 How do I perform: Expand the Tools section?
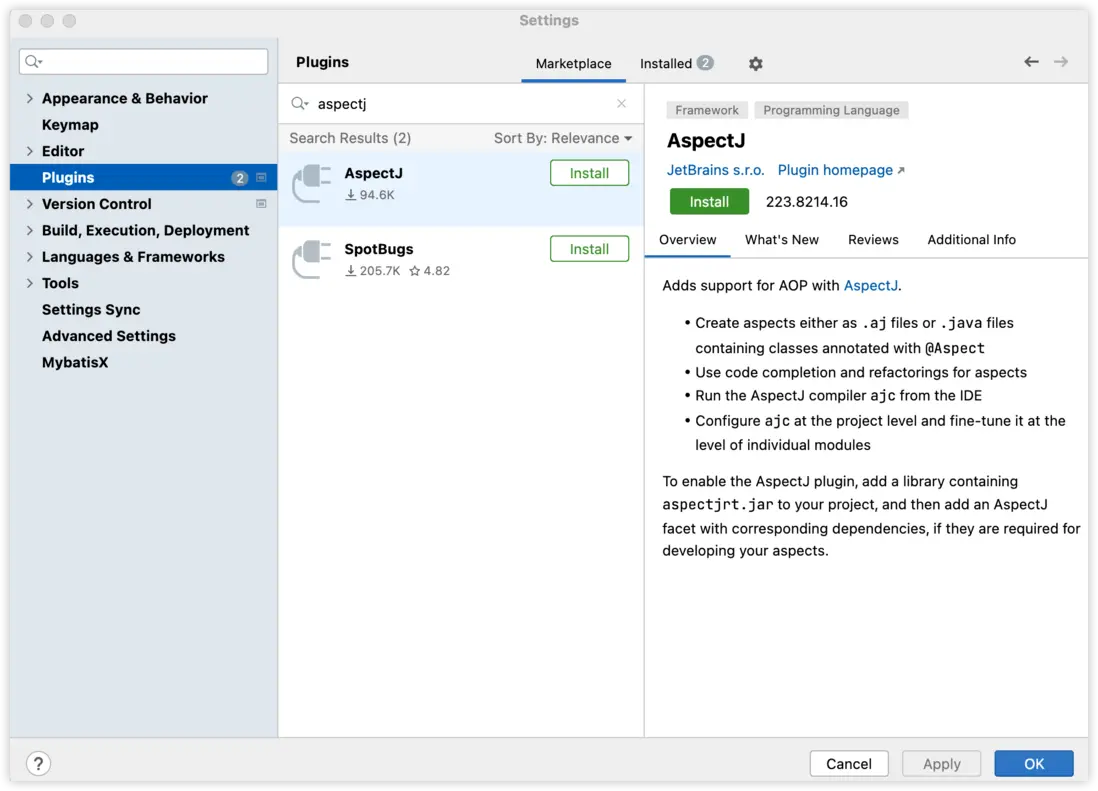point(29,284)
